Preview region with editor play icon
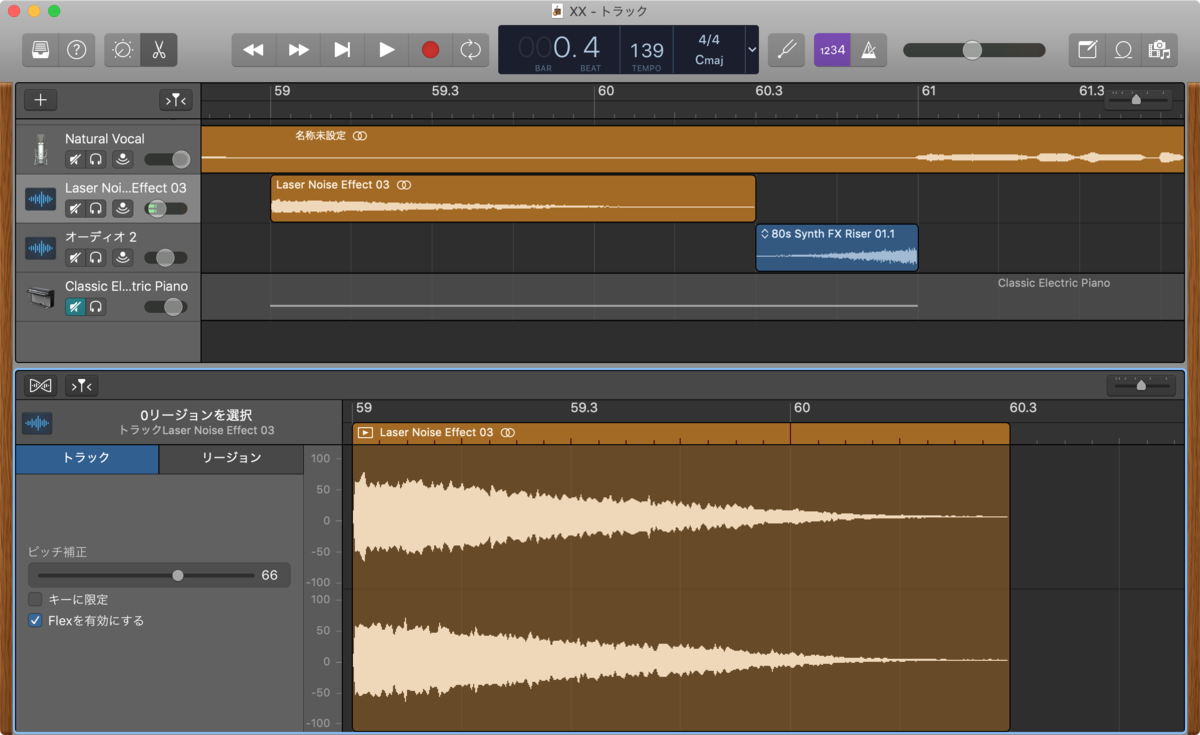1200x735 pixels. click(366, 433)
